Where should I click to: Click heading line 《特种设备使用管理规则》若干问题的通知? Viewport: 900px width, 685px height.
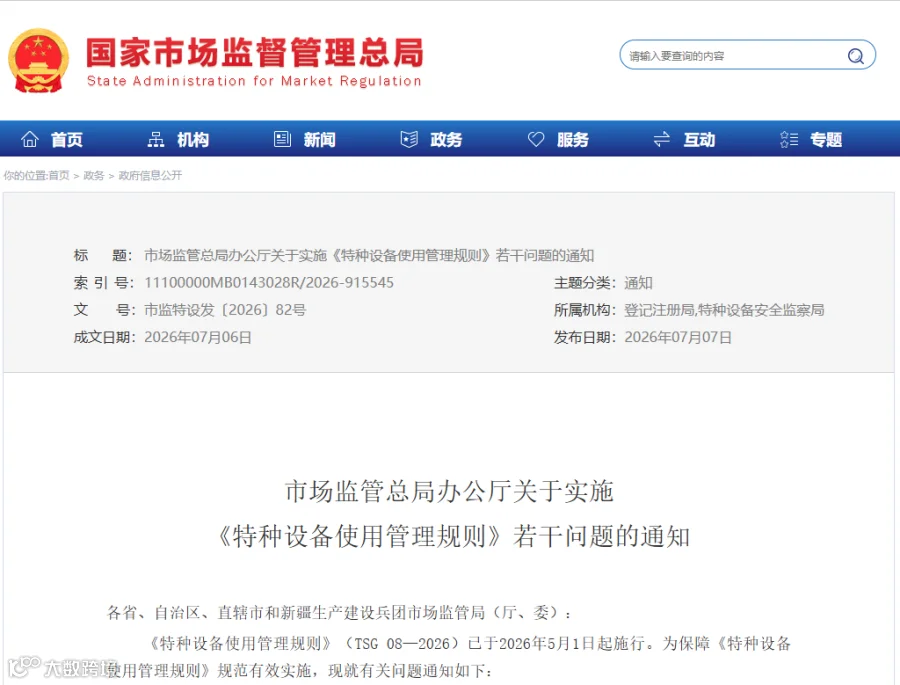click(x=453, y=536)
